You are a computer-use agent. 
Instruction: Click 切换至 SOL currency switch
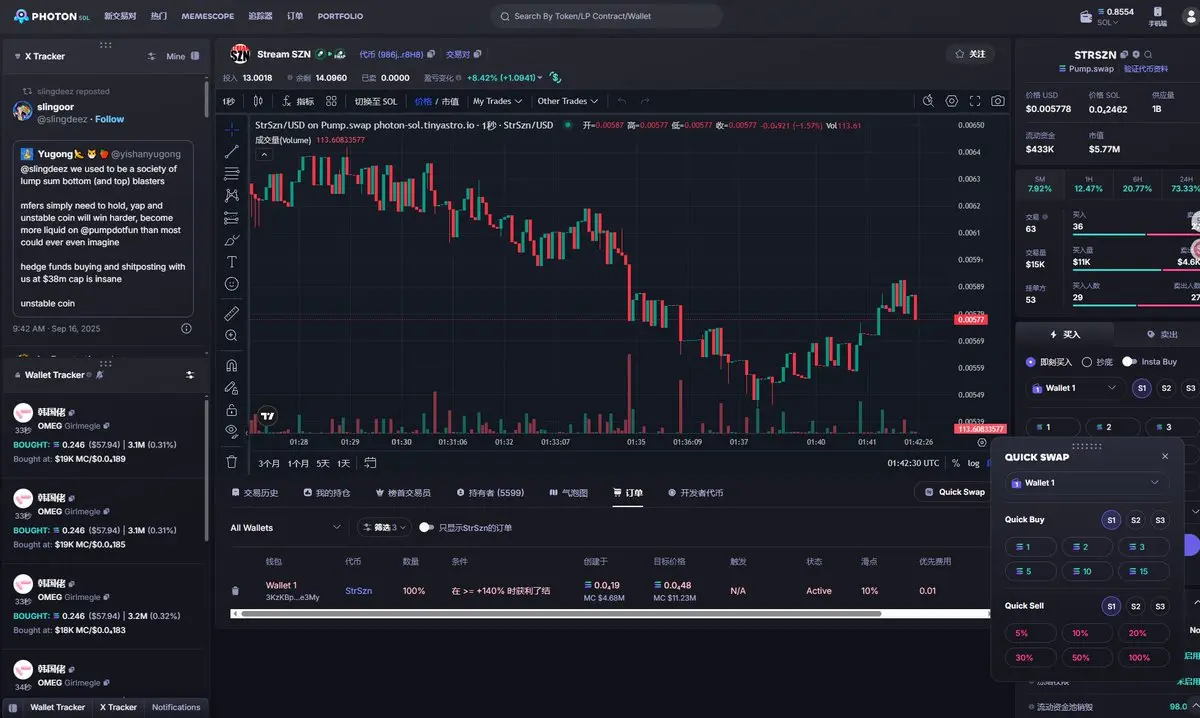point(375,101)
